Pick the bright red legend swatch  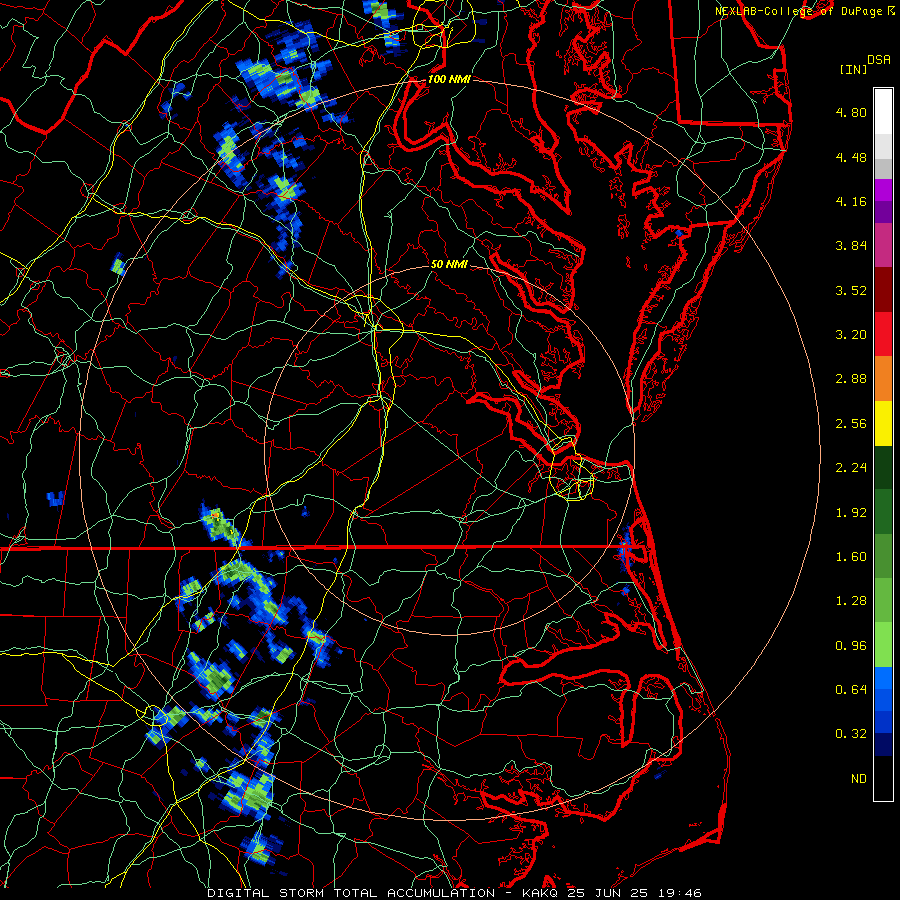(x=883, y=335)
